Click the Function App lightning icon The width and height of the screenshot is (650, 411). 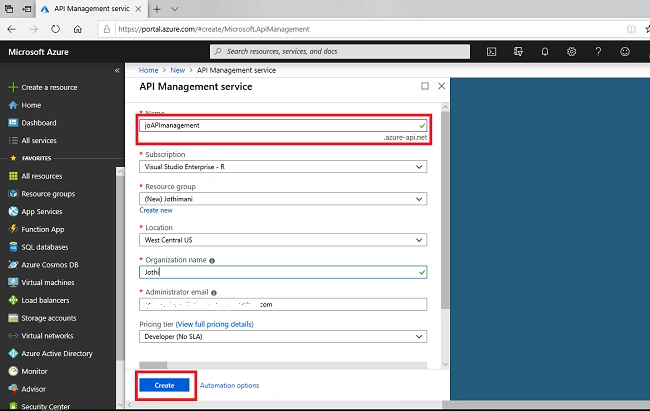point(13,229)
